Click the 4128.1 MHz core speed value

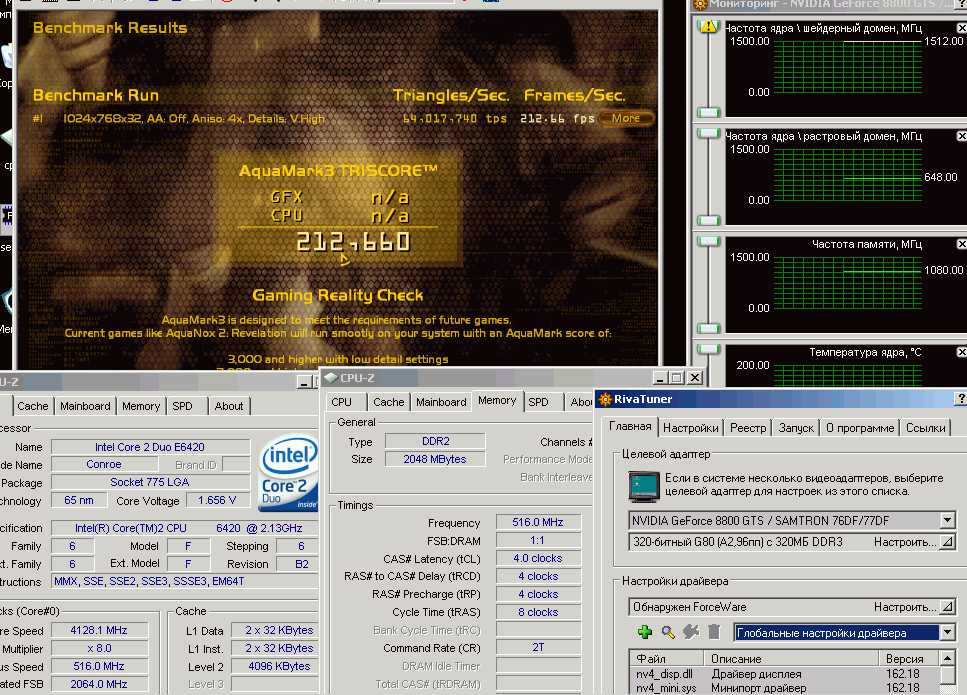(99, 630)
